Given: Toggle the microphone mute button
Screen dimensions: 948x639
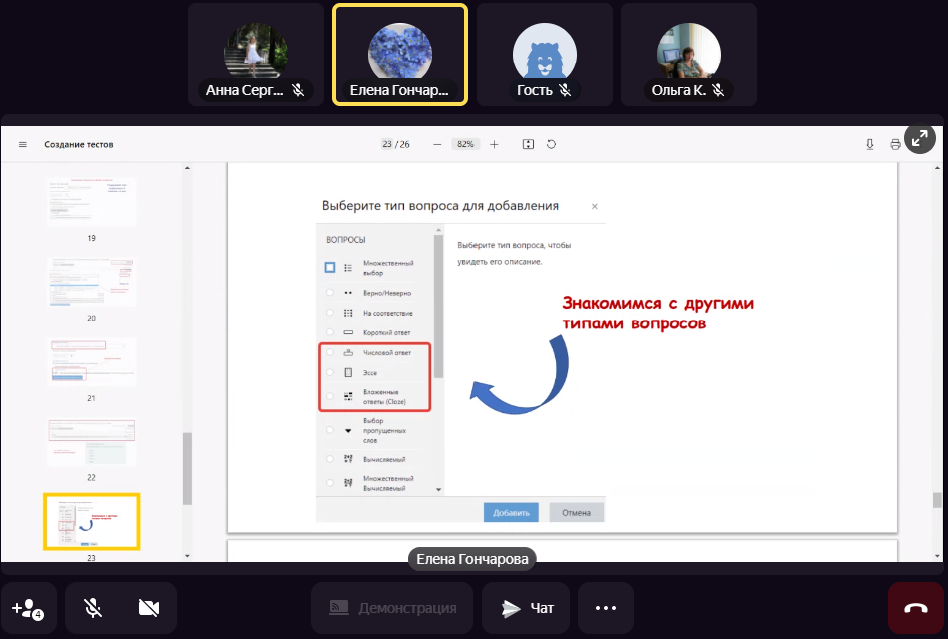Looking at the screenshot, I should 93,608.
